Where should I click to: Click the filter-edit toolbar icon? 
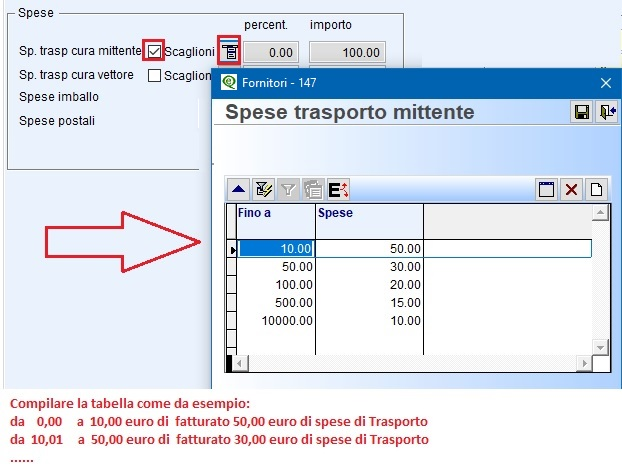263,189
